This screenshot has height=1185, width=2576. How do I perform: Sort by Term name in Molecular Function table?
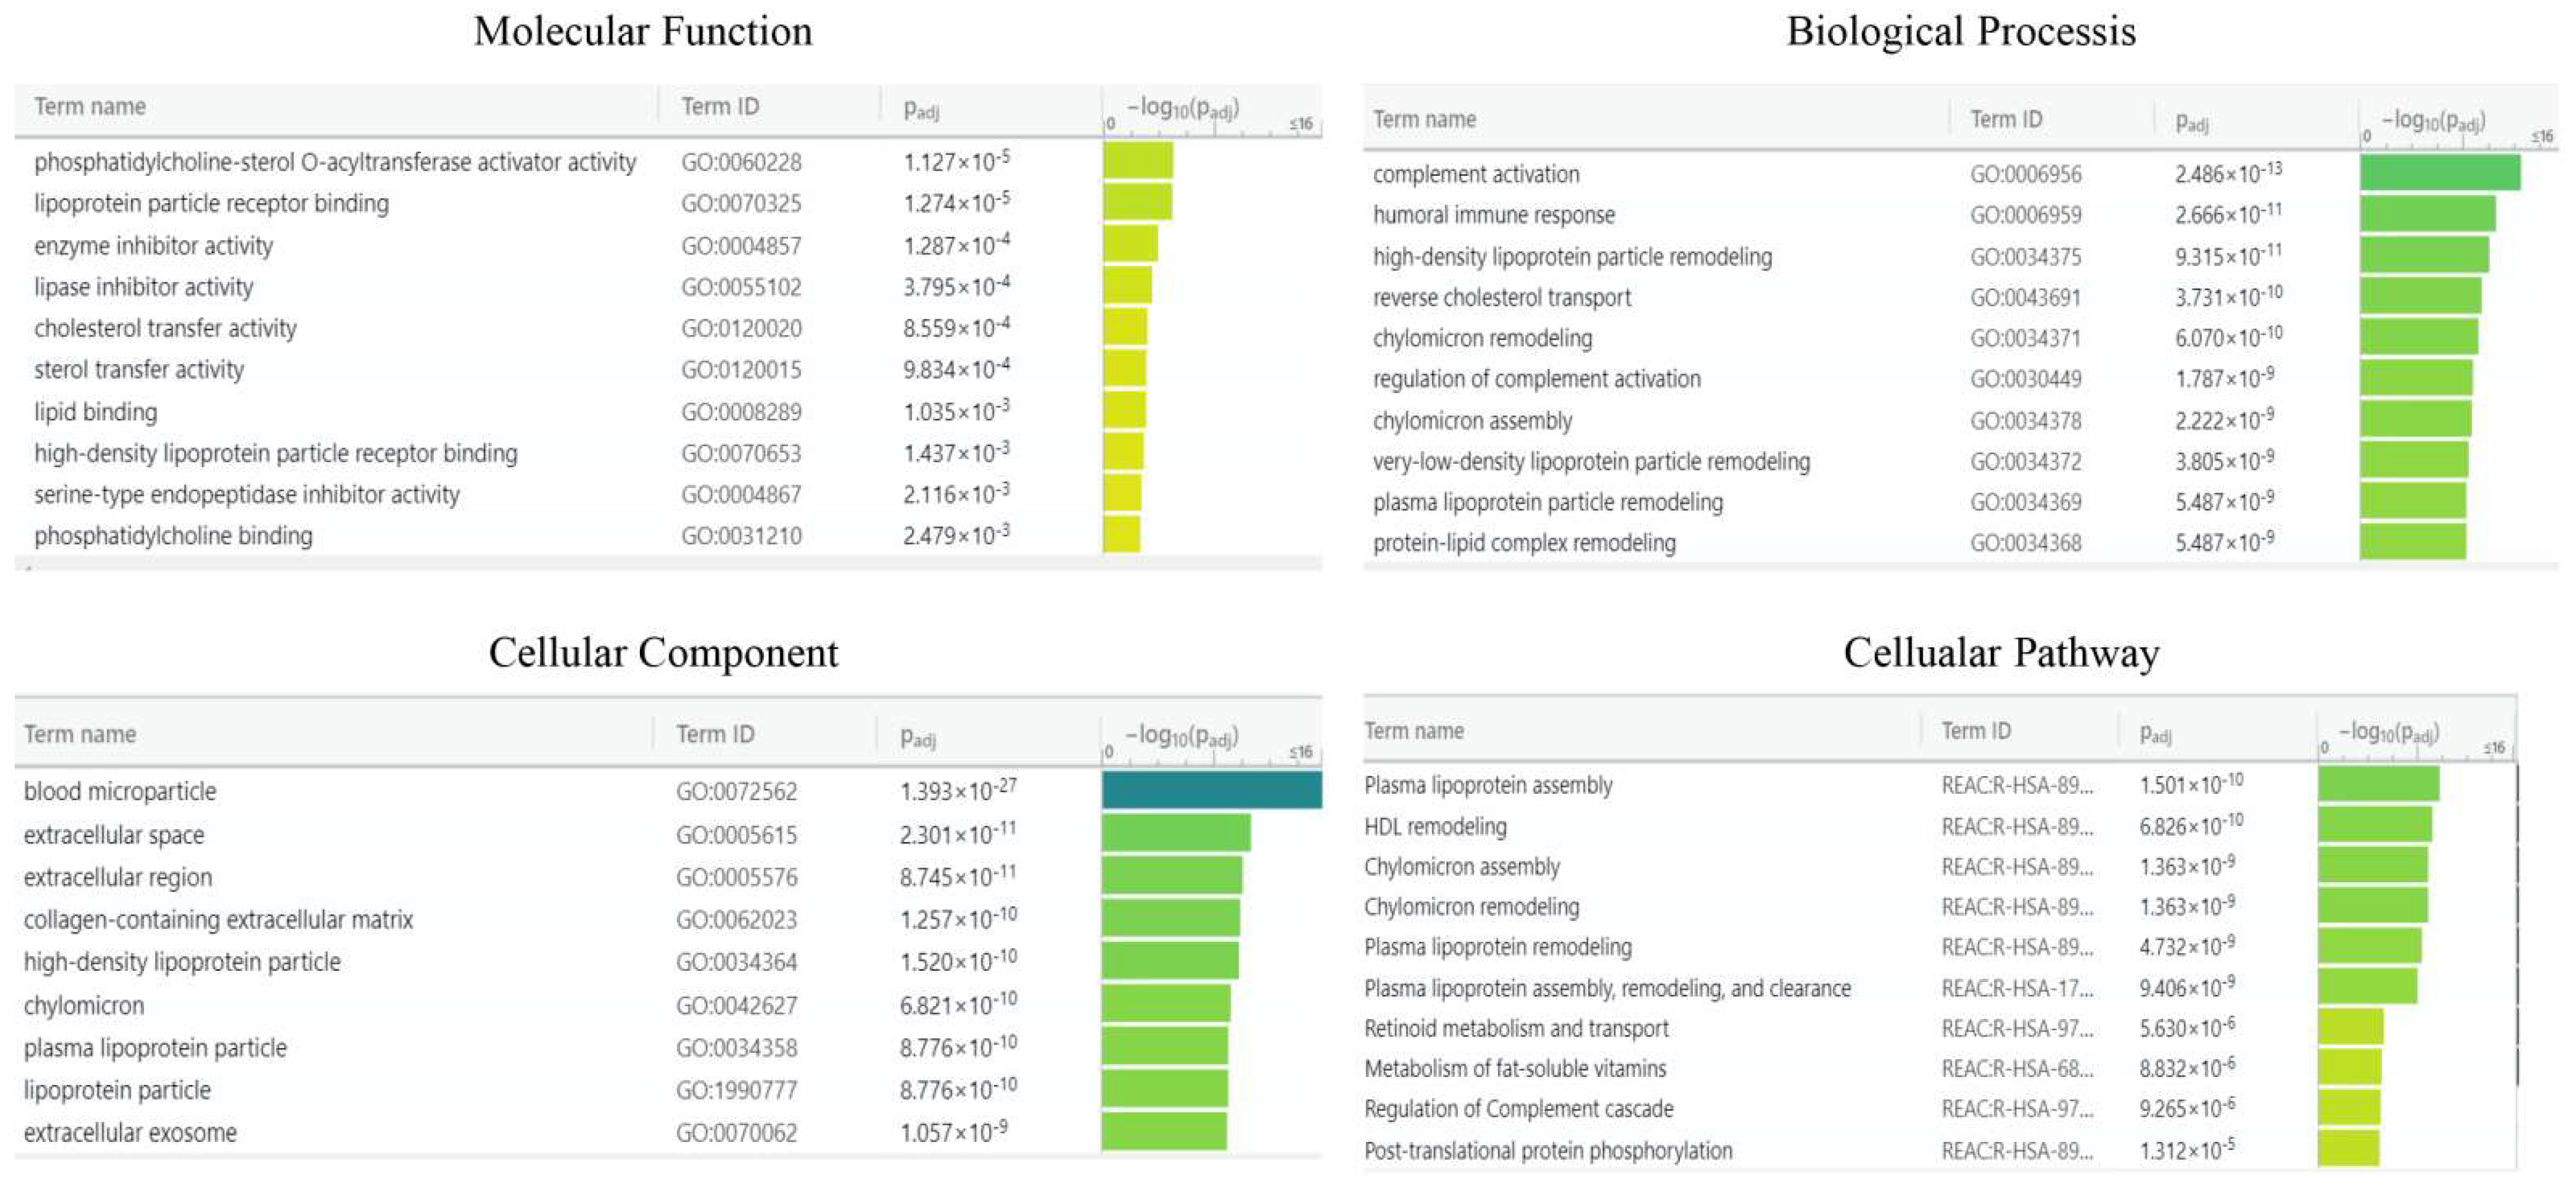click(x=90, y=106)
